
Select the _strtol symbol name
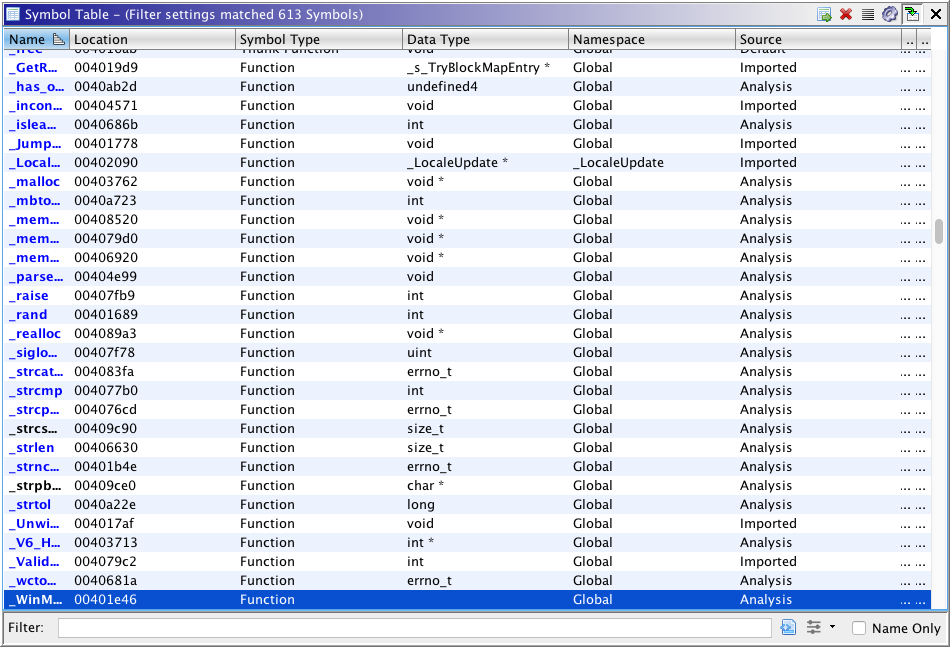(x=30, y=505)
